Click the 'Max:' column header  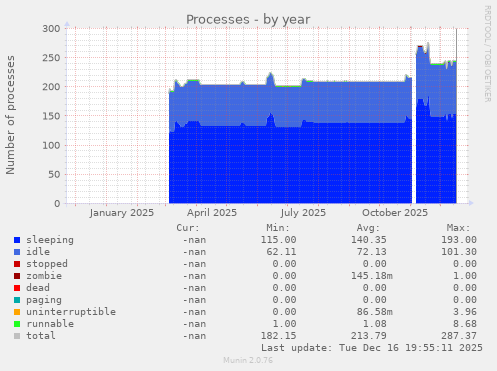tap(459, 228)
